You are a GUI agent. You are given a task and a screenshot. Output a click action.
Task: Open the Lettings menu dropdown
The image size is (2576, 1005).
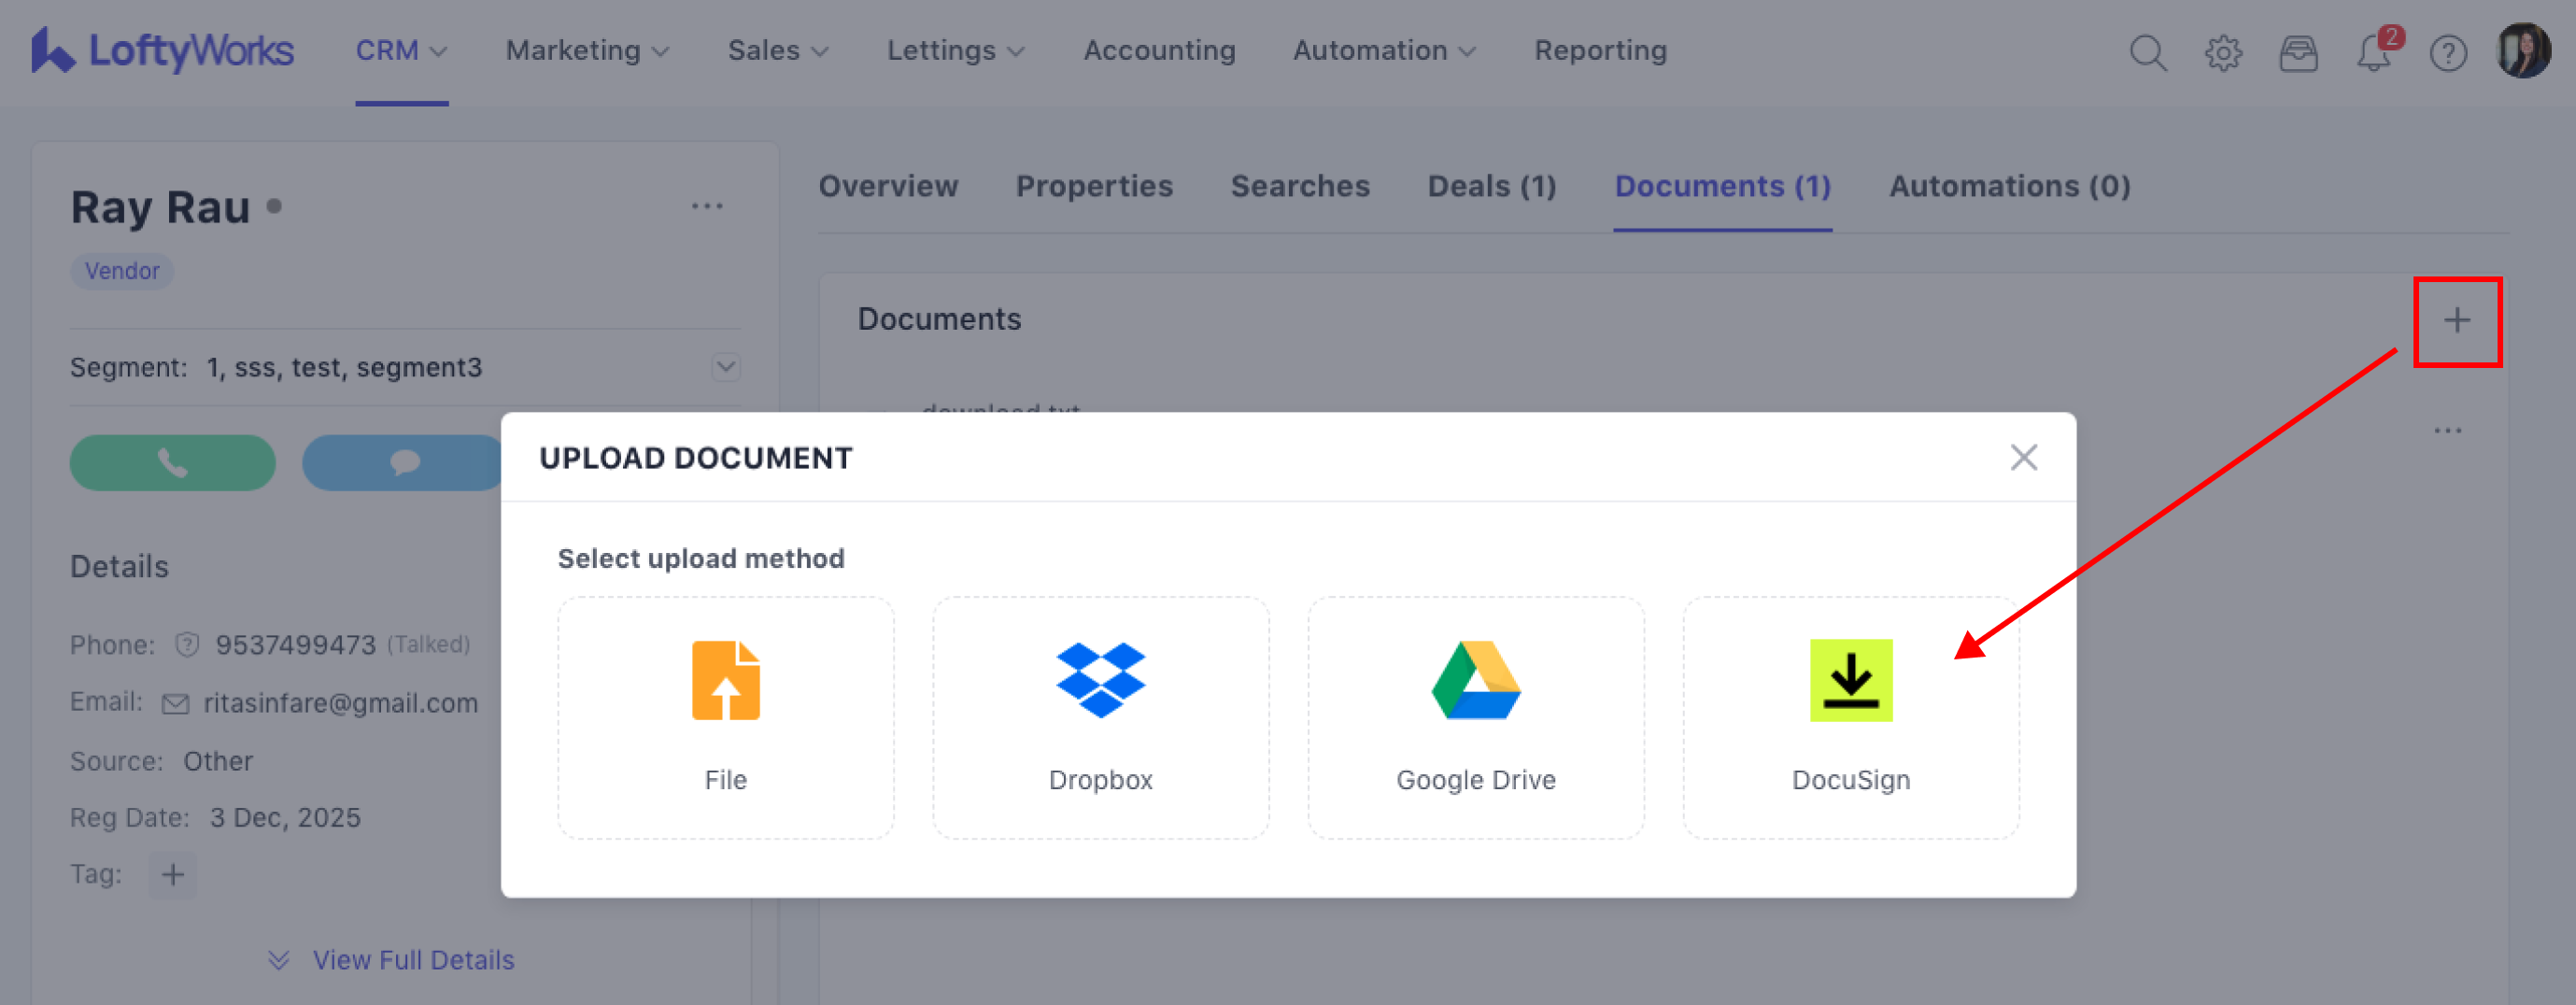click(955, 50)
